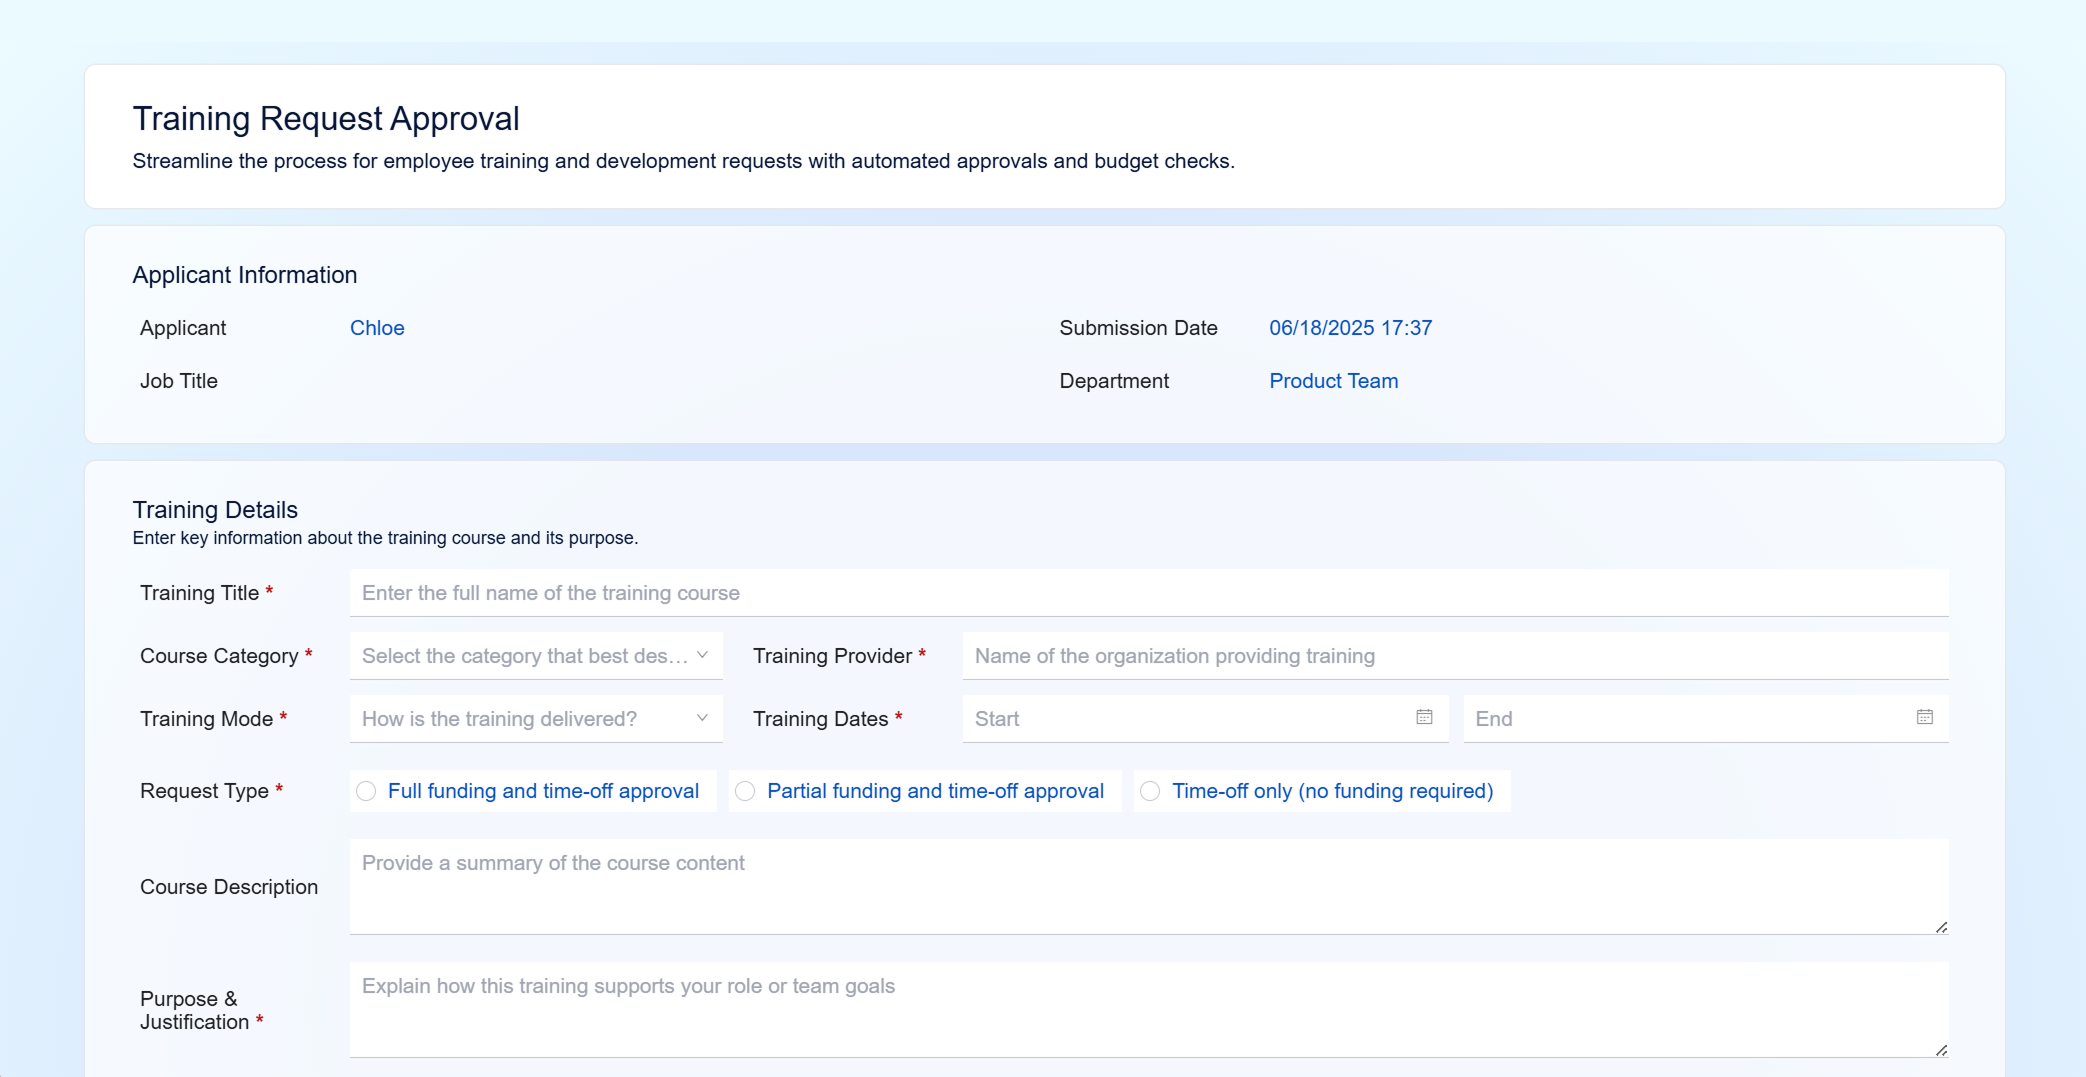The image size is (2086, 1077).
Task: Click the Training Mode chevron arrow
Action: point(702,718)
